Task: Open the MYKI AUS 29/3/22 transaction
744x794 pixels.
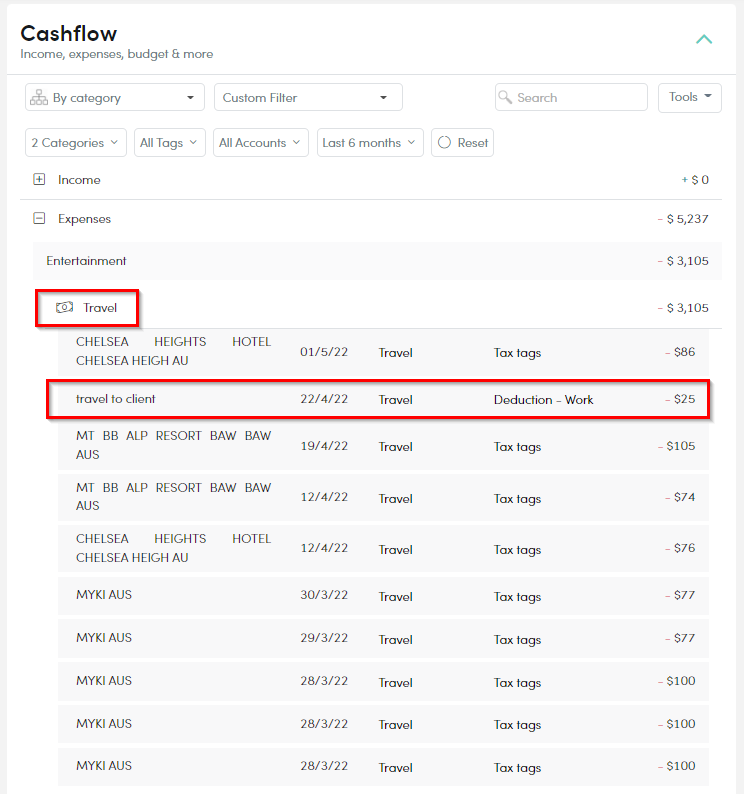Action: (383, 639)
